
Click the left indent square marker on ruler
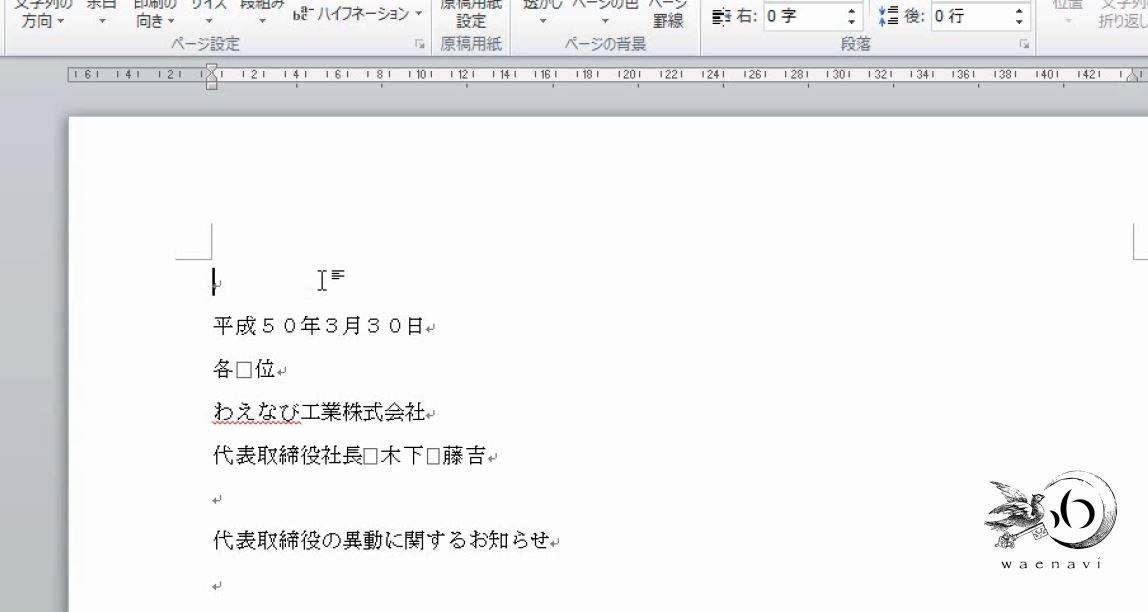pyautogui.click(x=211, y=85)
